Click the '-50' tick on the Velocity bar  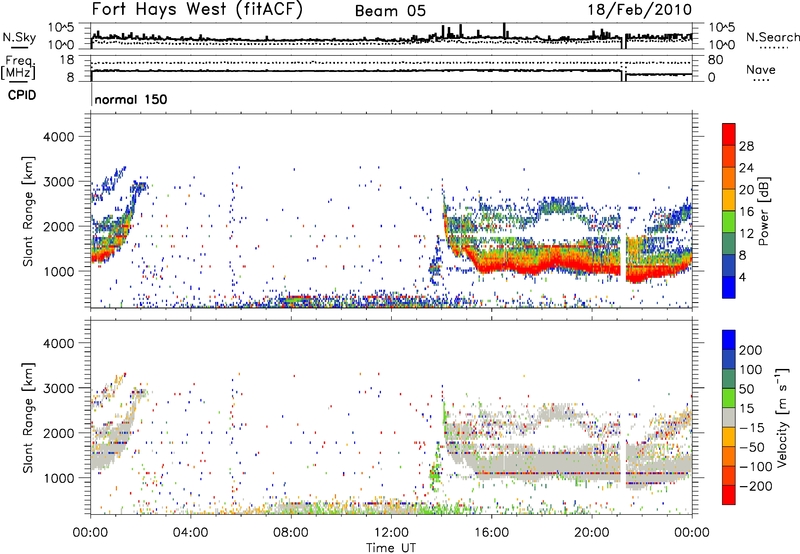tap(752, 447)
